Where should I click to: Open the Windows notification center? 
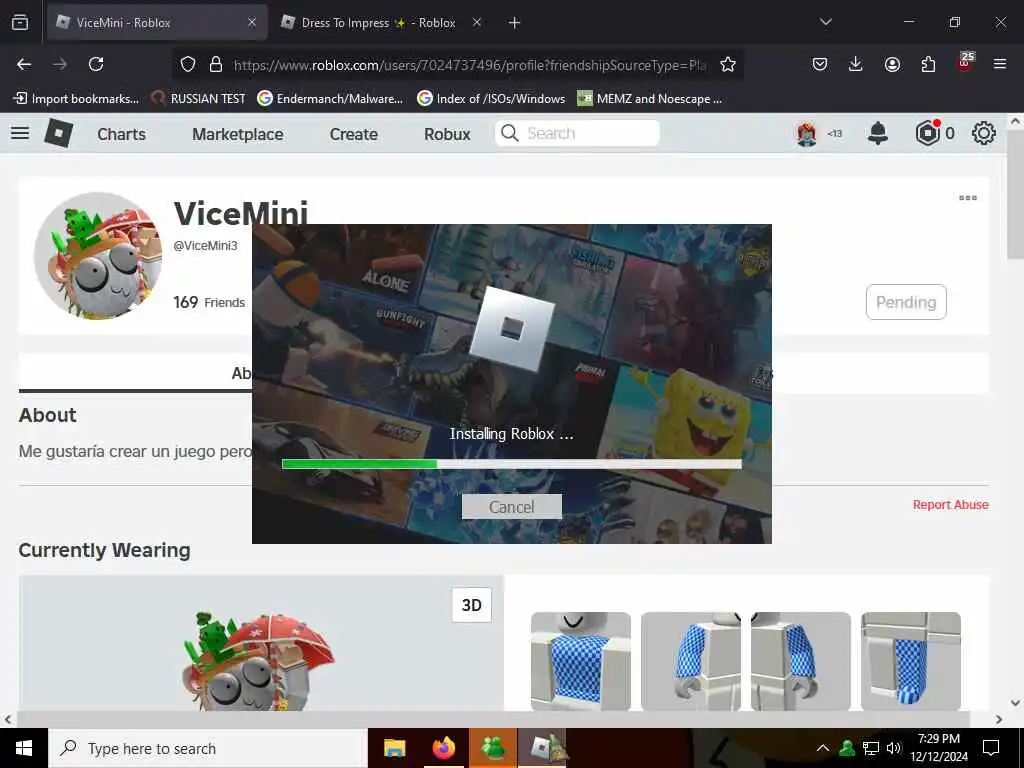pyautogui.click(x=991, y=748)
